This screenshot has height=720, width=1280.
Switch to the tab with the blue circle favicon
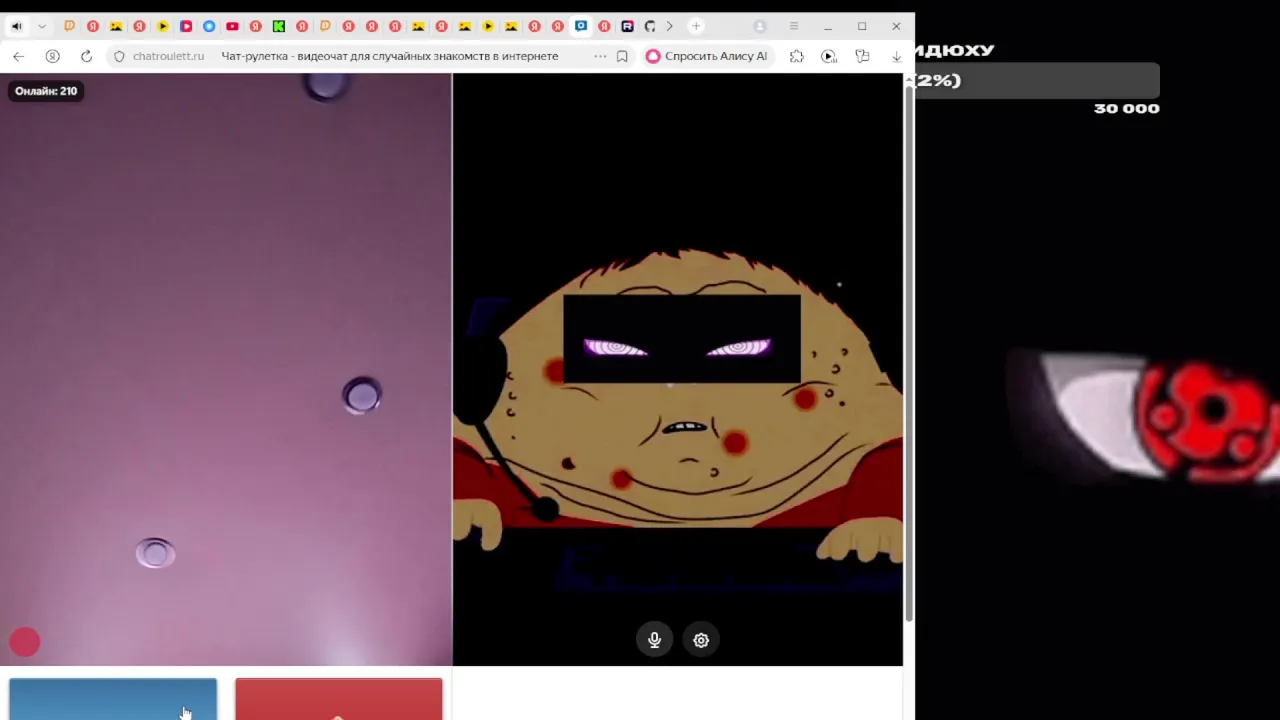[209, 26]
